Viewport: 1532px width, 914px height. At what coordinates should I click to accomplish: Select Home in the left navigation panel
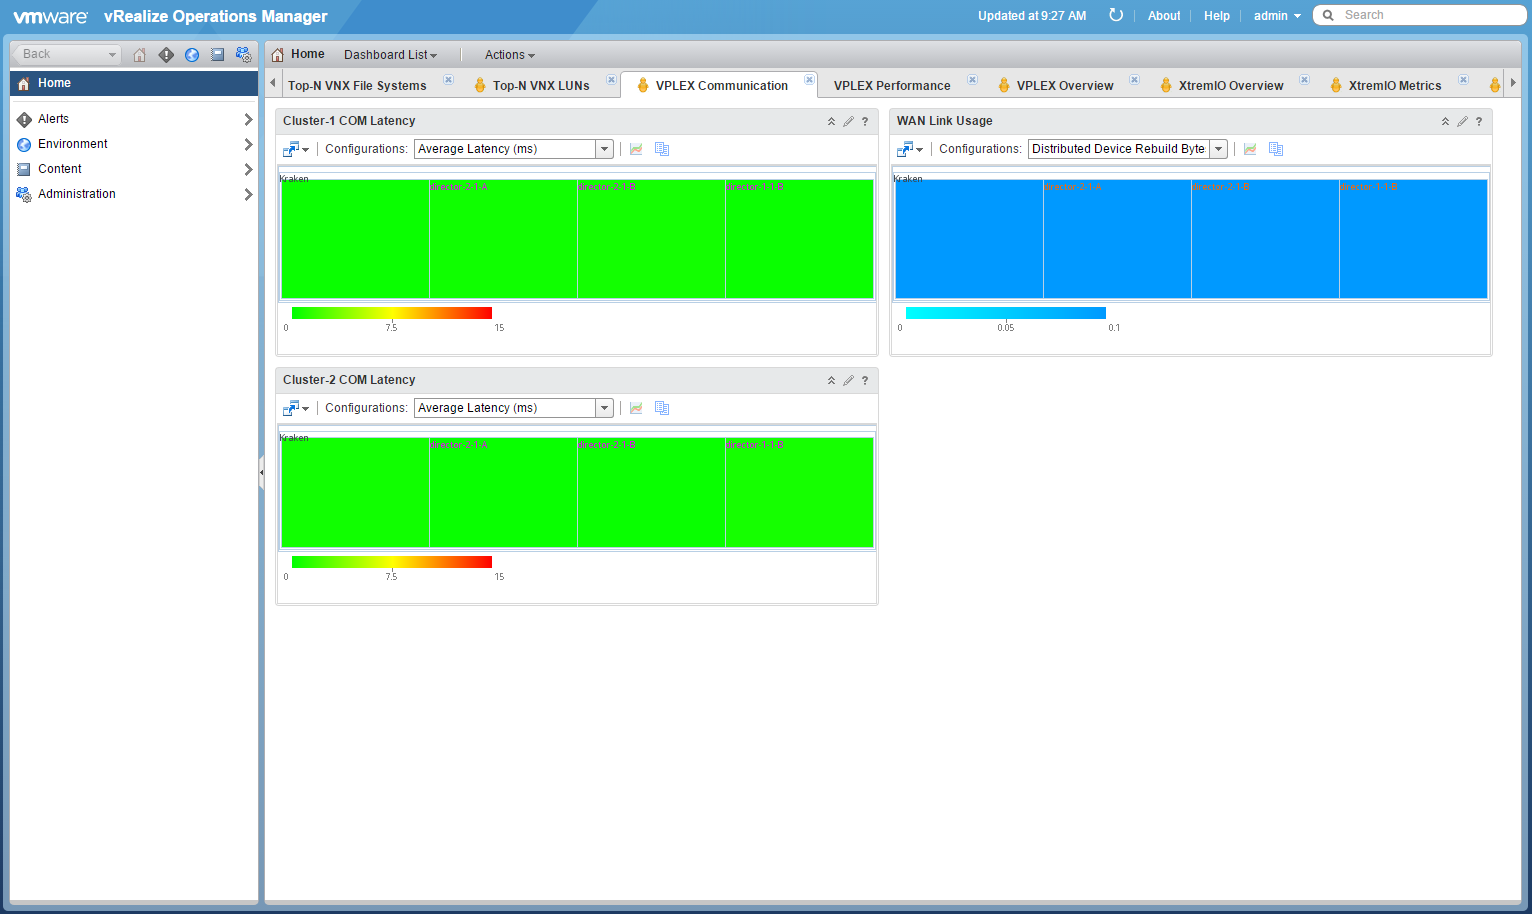(x=134, y=83)
